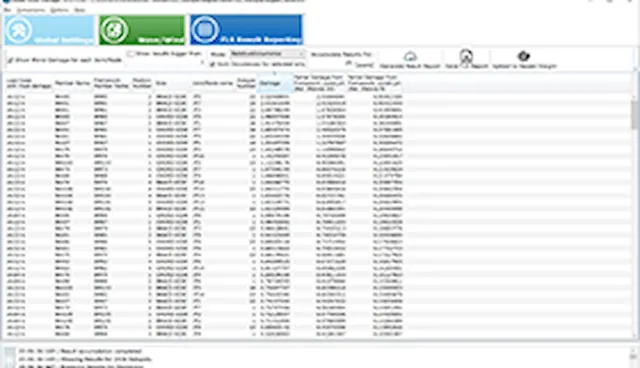Image resolution: width=640 pixels, height=368 pixels.
Task: Click the FLS Result Reporting ring icon
Action: [204, 30]
